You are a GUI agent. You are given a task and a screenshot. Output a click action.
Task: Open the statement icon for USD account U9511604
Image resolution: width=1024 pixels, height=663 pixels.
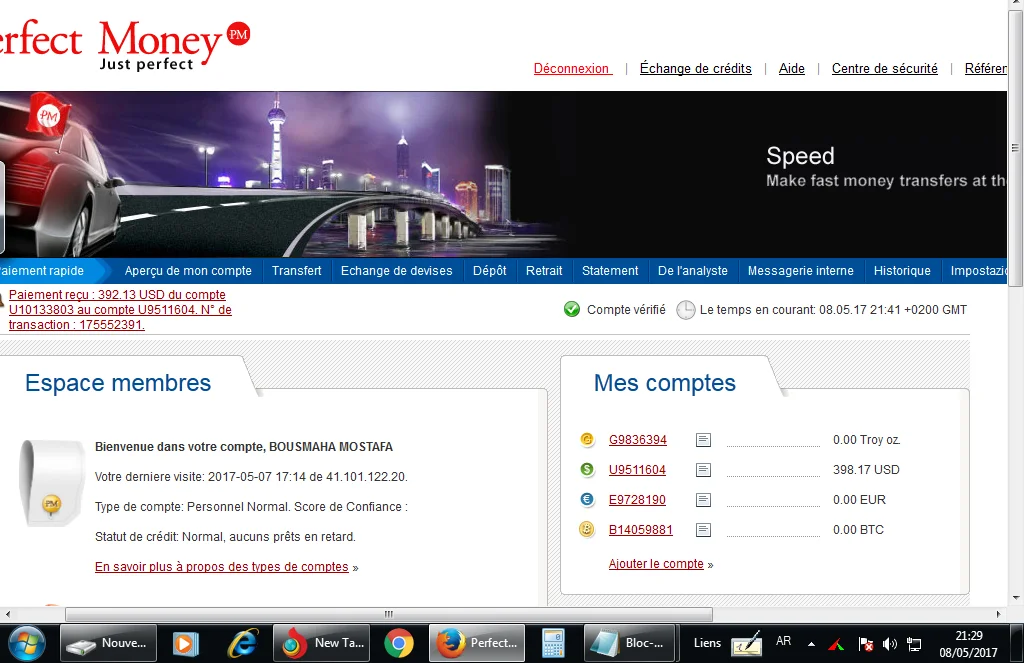pyautogui.click(x=704, y=470)
